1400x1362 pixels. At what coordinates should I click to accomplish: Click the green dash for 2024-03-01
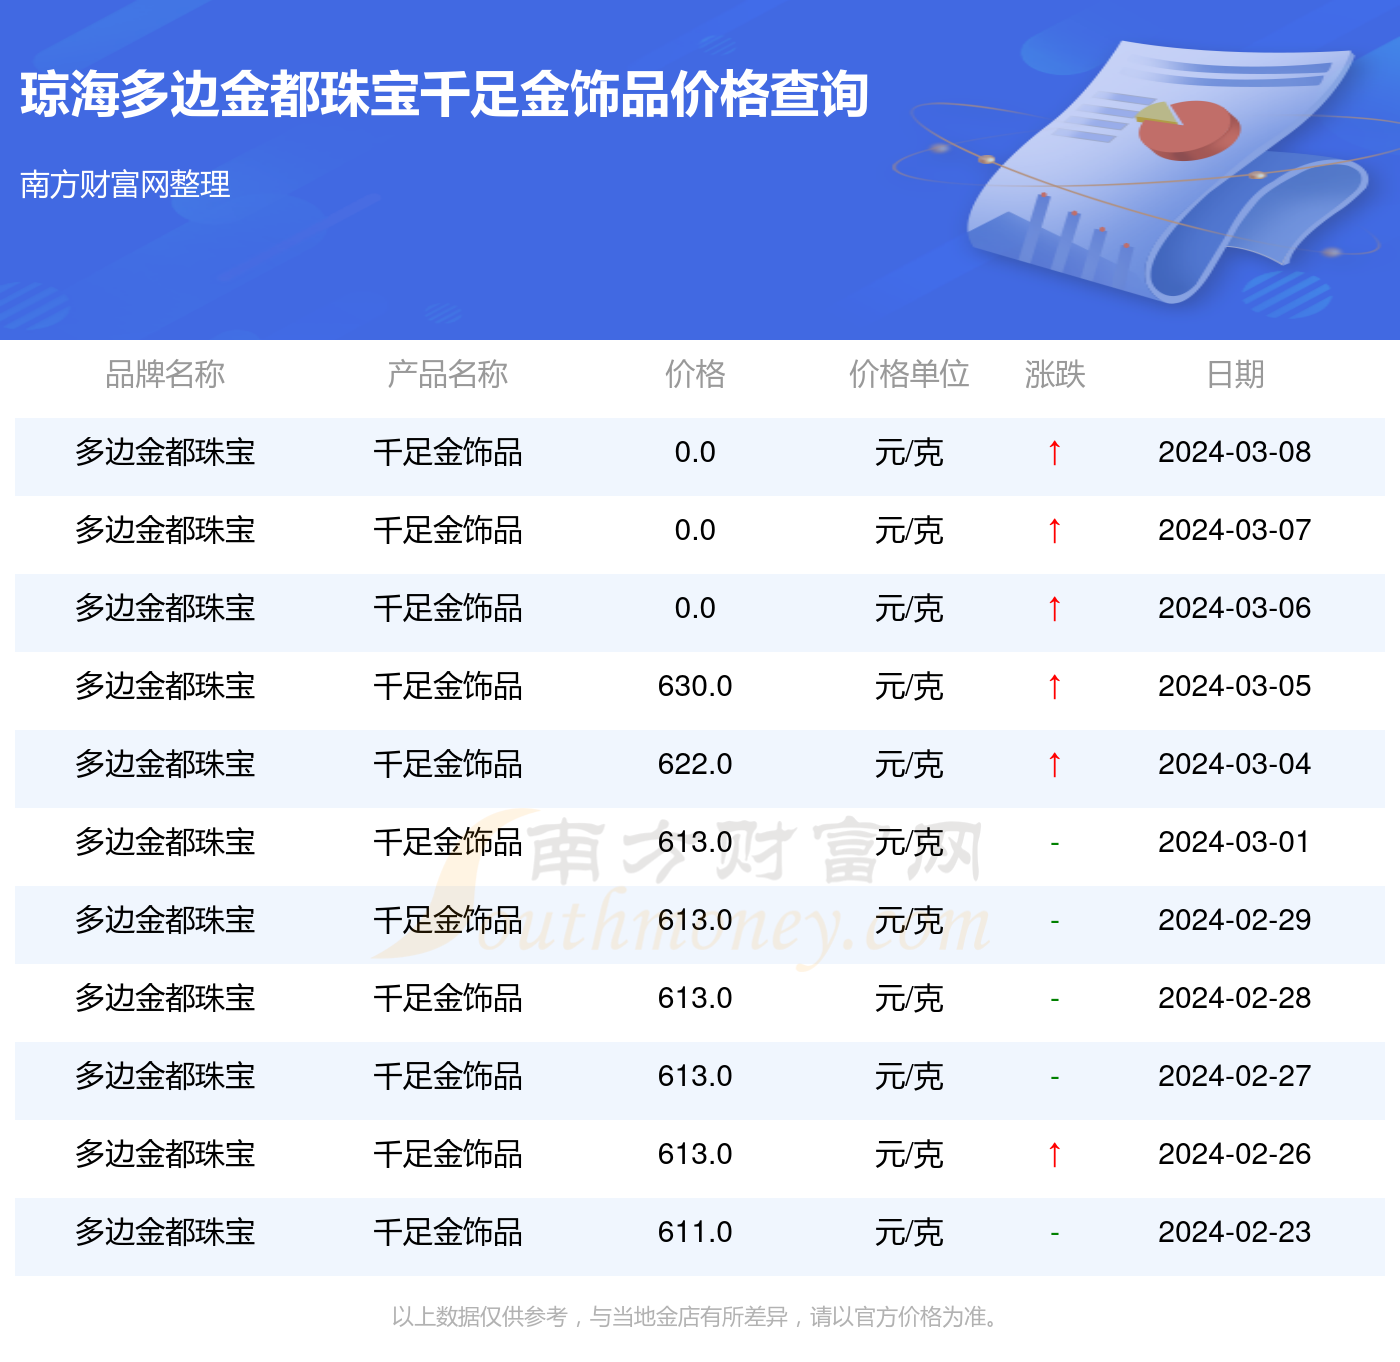[1055, 844]
